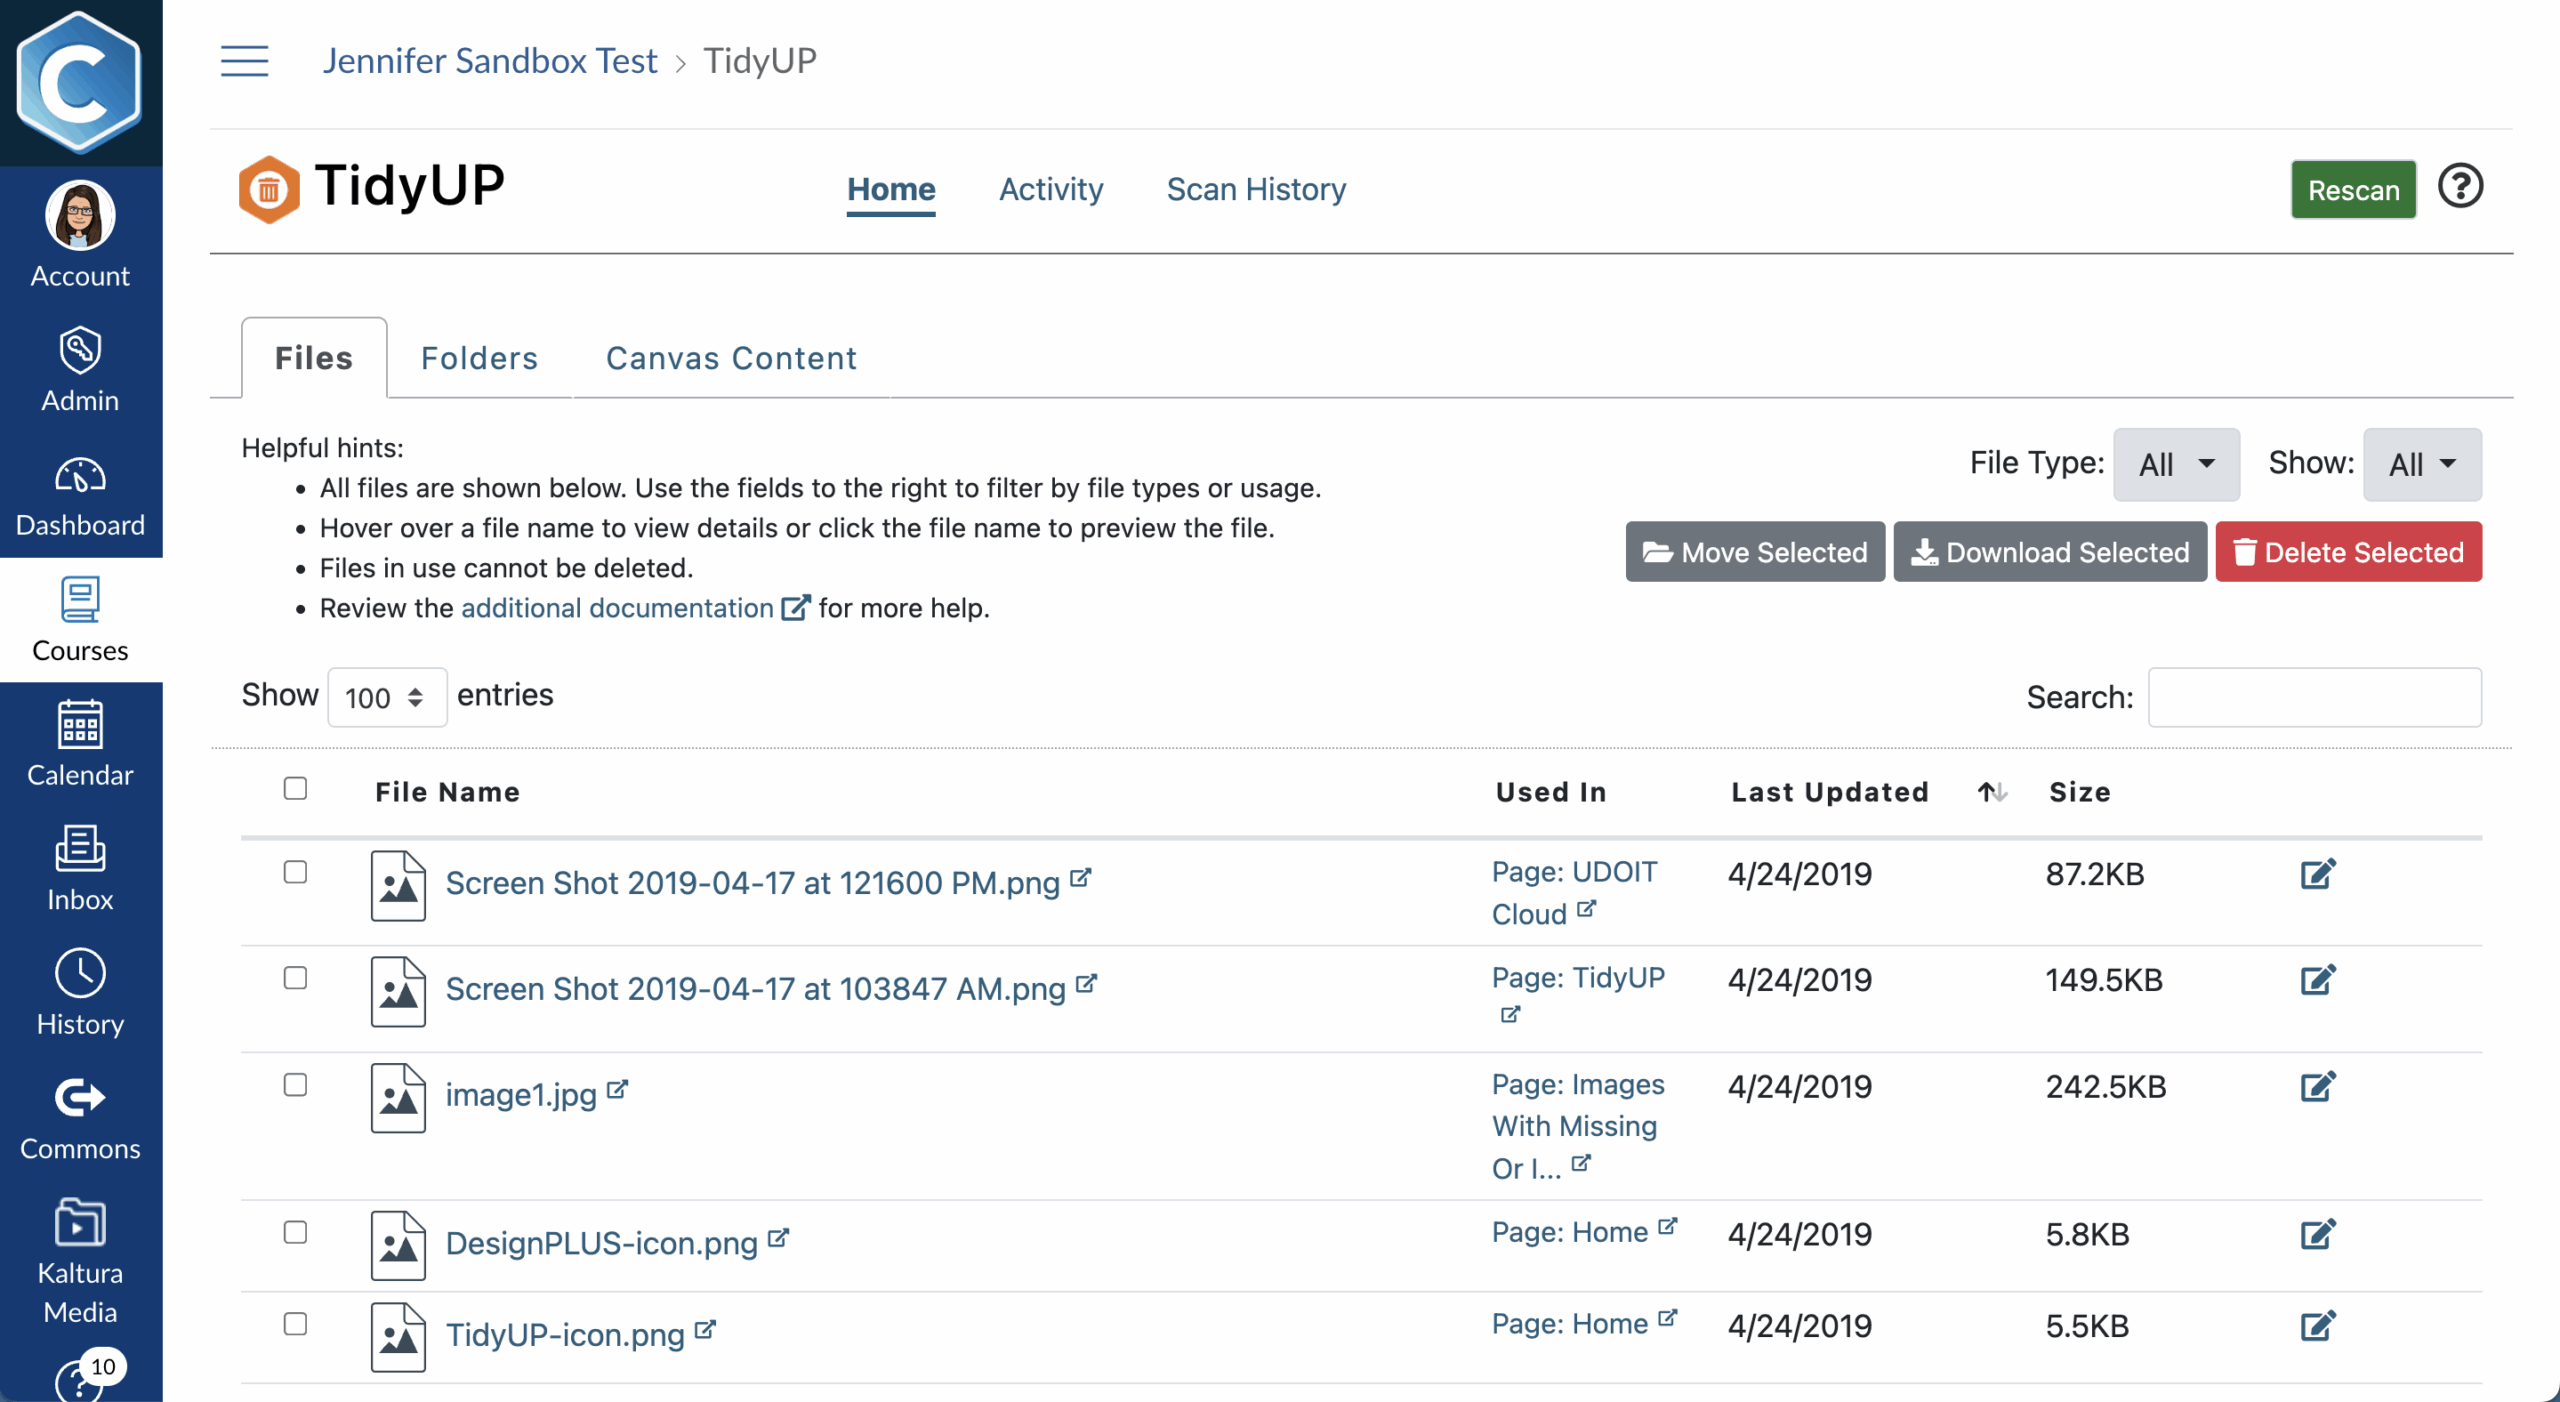Open the Commons sidebar icon
Image resolution: width=2560 pixels, height=1402 pixels.
click(x=80, y=1119)
